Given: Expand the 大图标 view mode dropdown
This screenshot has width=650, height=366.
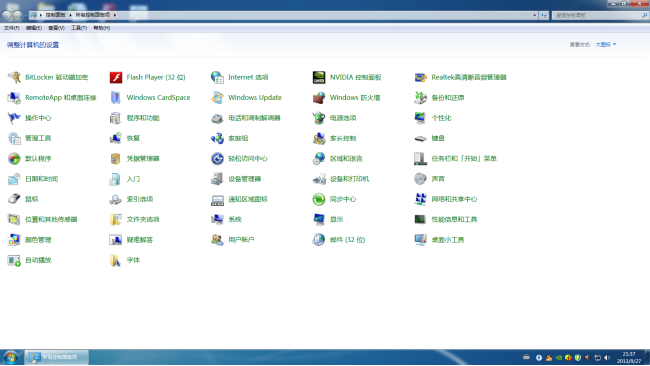Looking at the screenshot, I should tap(606, 44).
